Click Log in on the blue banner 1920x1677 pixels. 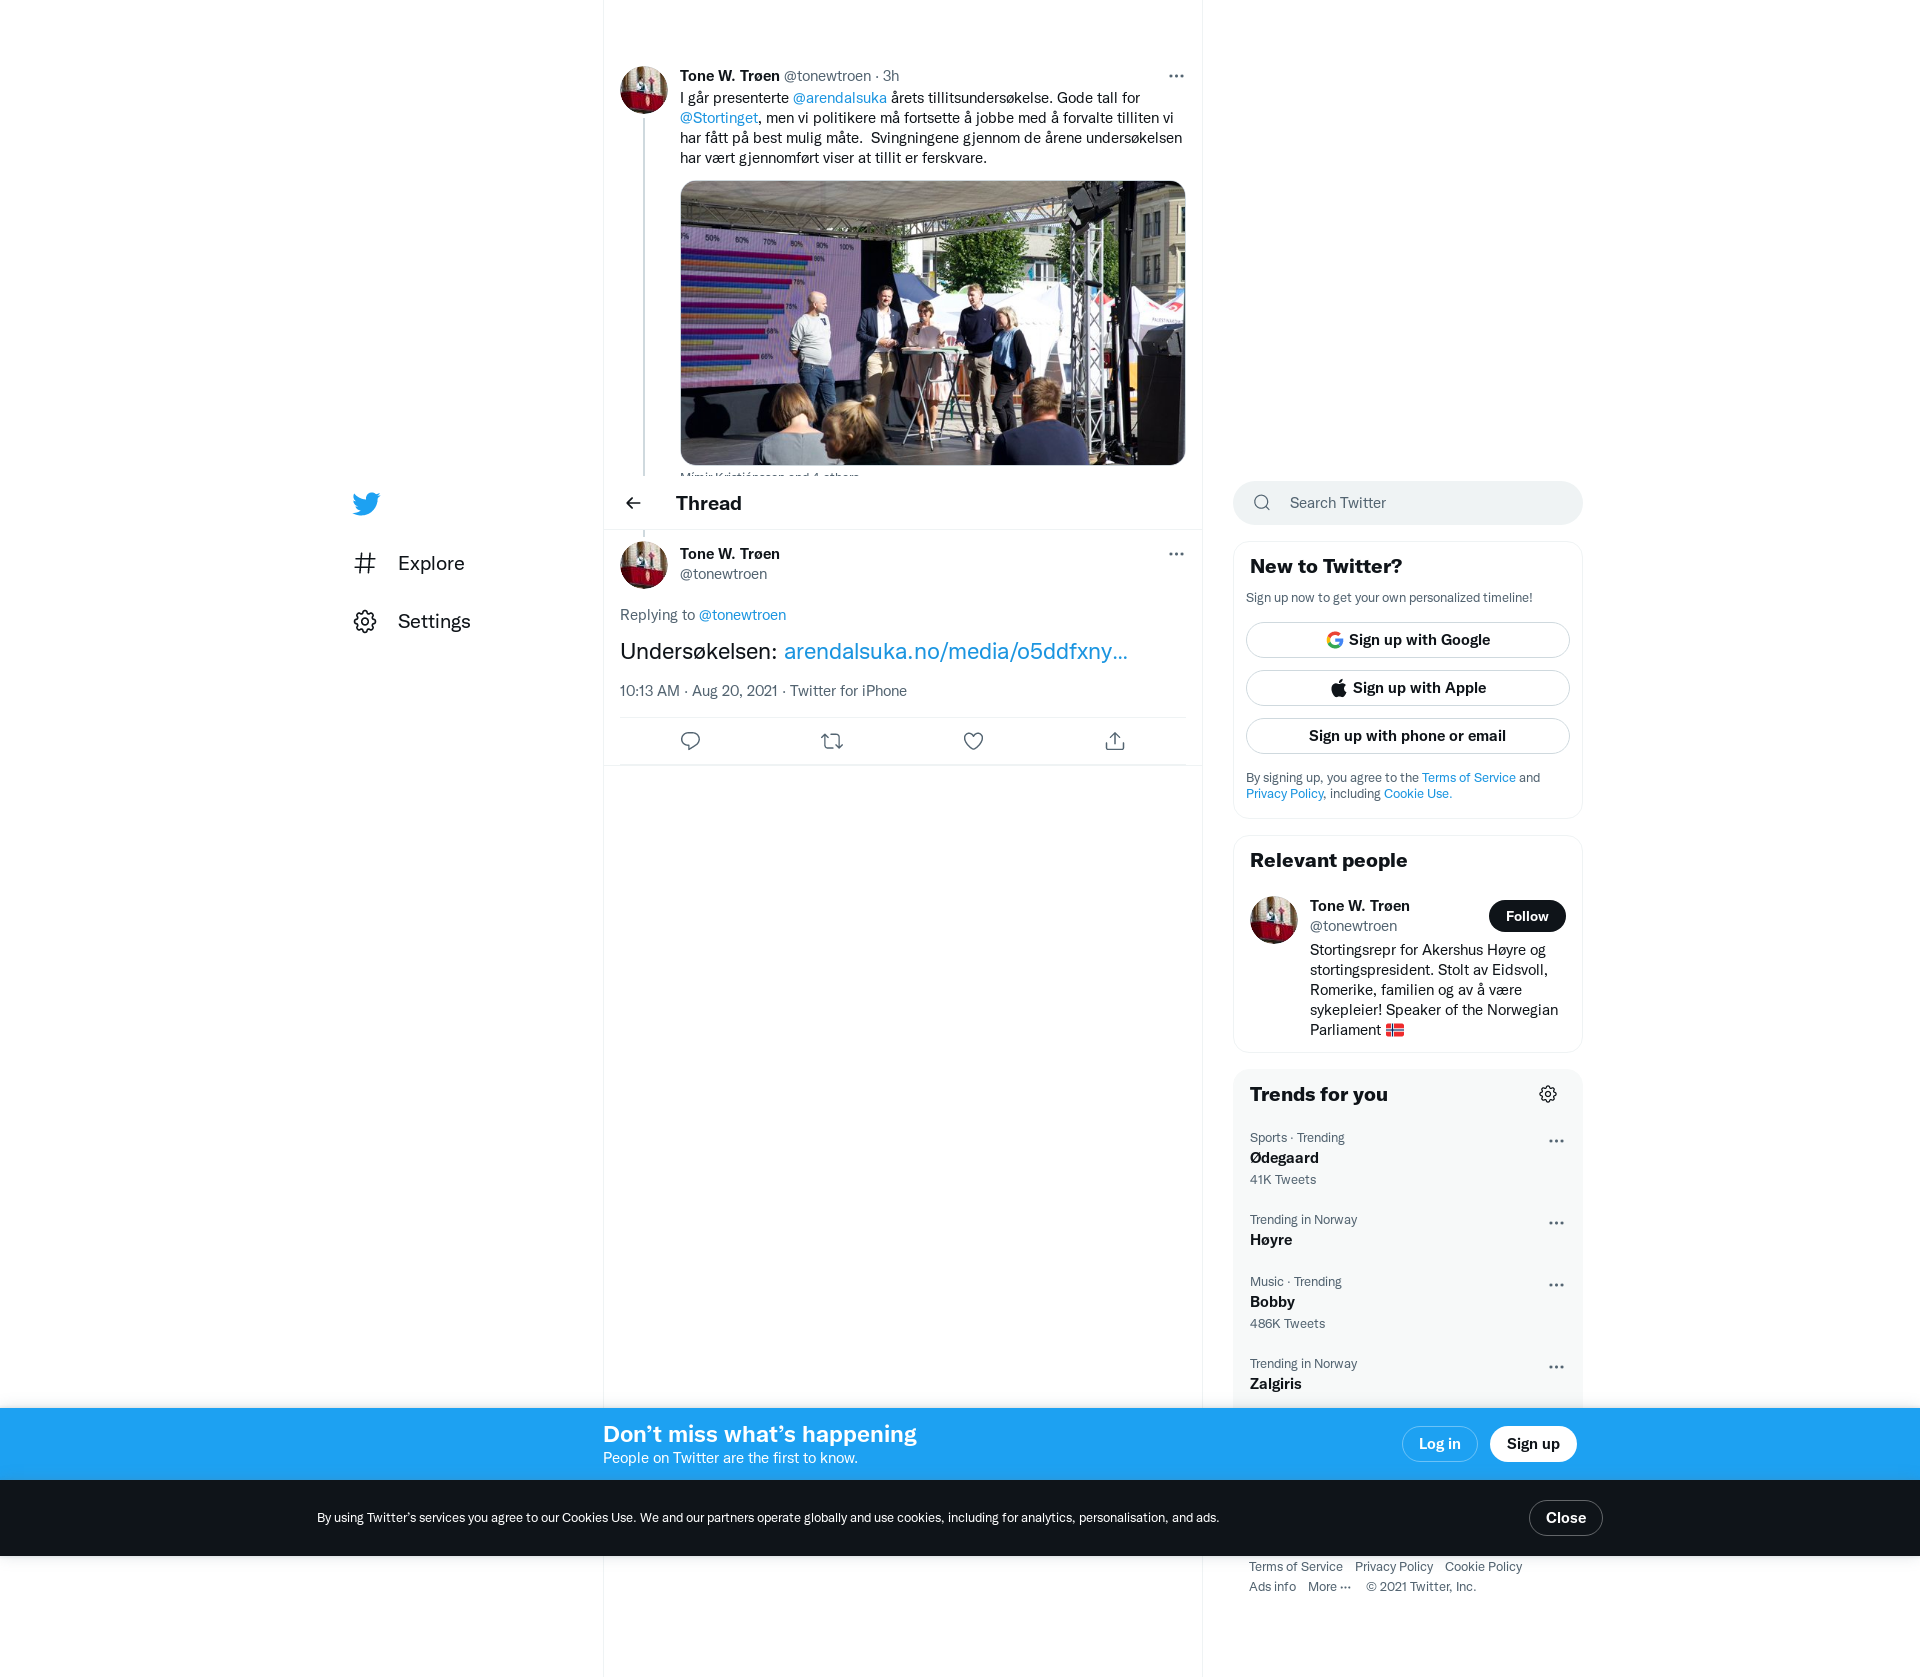[1440, 1444]
